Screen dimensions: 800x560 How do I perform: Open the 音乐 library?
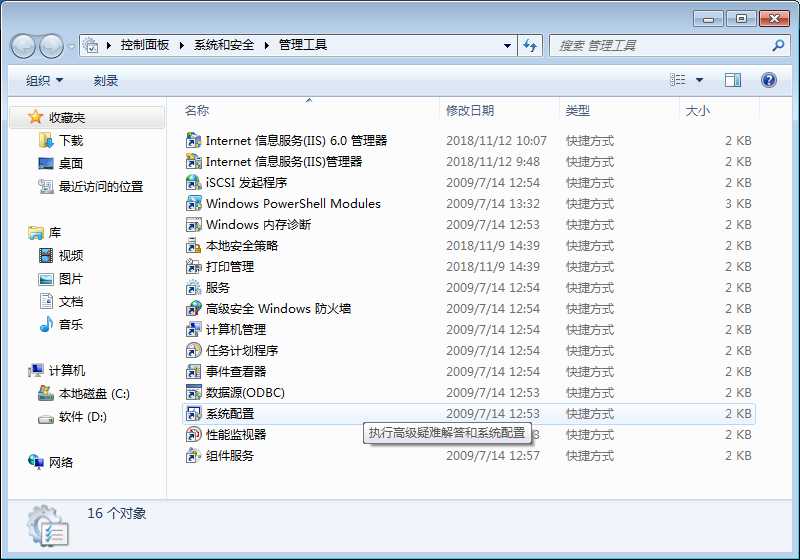(71, 324)
